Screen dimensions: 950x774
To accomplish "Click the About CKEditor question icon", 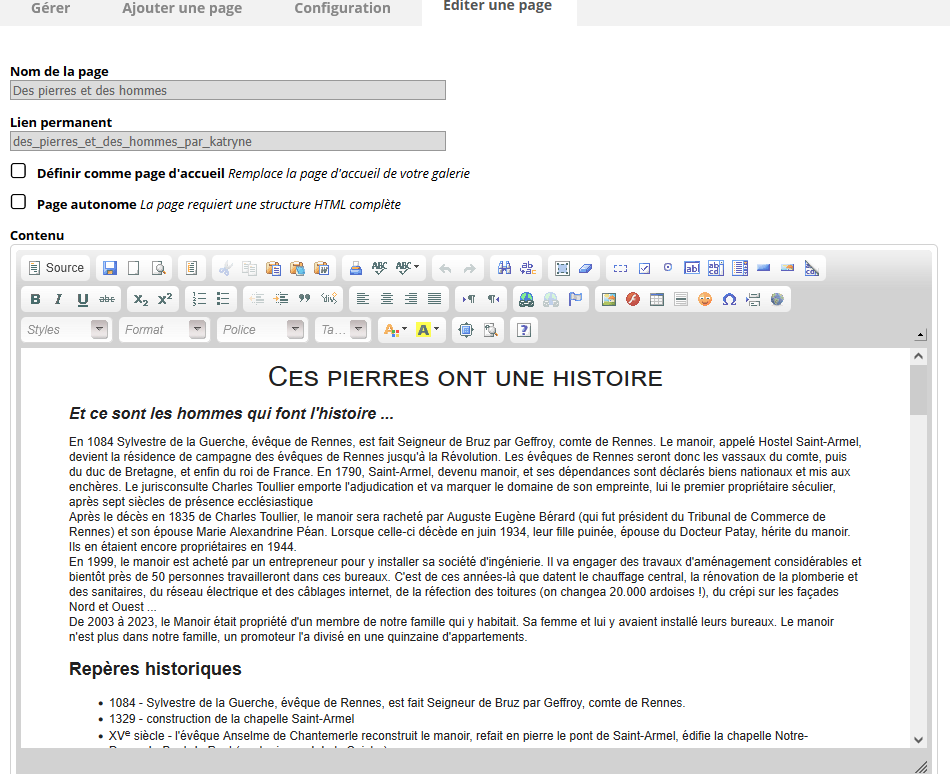I will click(524, 329).
